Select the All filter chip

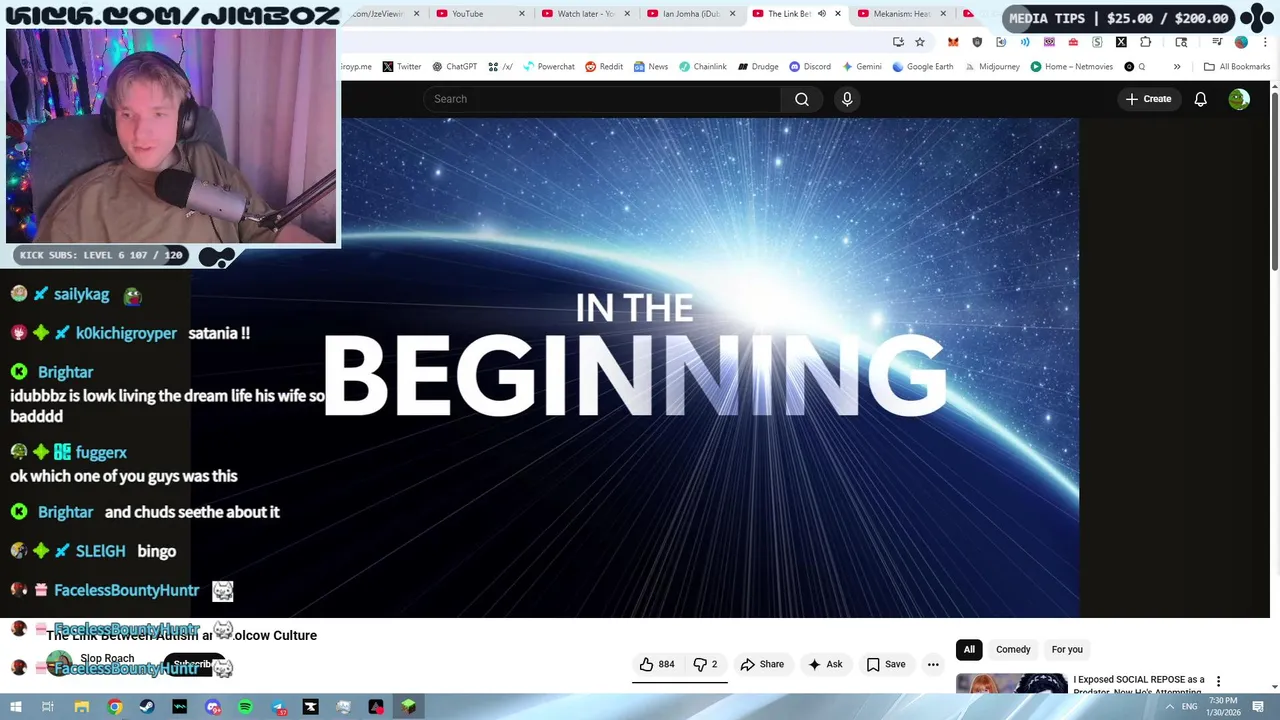coord(969,650)
